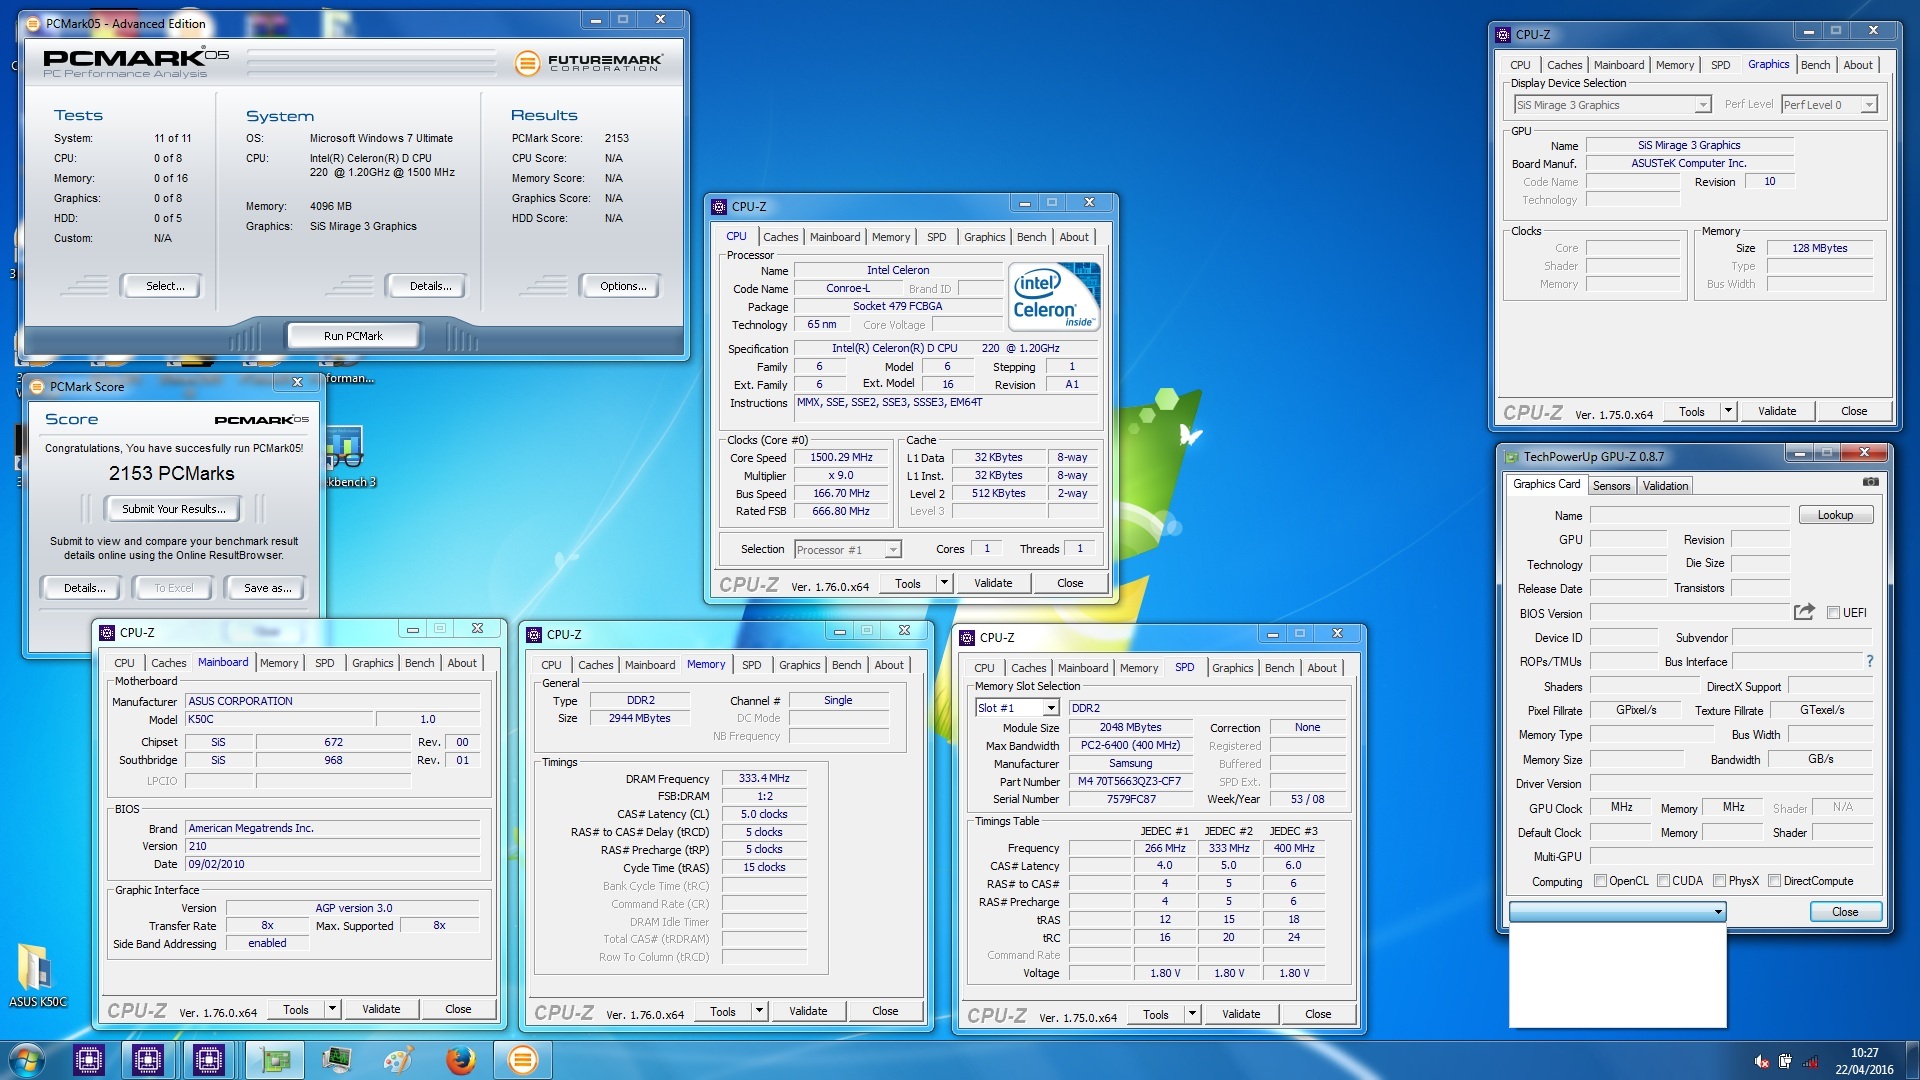Open SiS Mirage 3 Graphics device dropdown

click(x=1612, y=105)
